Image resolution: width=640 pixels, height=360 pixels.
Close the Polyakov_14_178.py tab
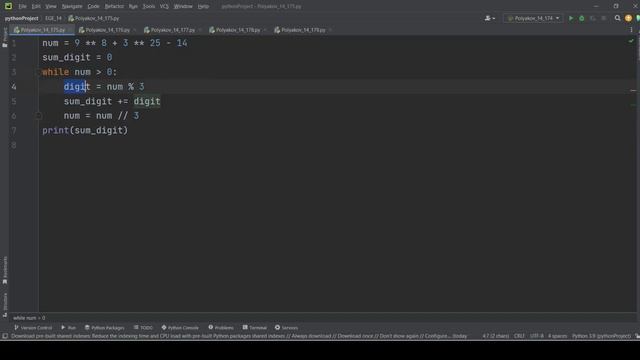[x=265, y=30]
